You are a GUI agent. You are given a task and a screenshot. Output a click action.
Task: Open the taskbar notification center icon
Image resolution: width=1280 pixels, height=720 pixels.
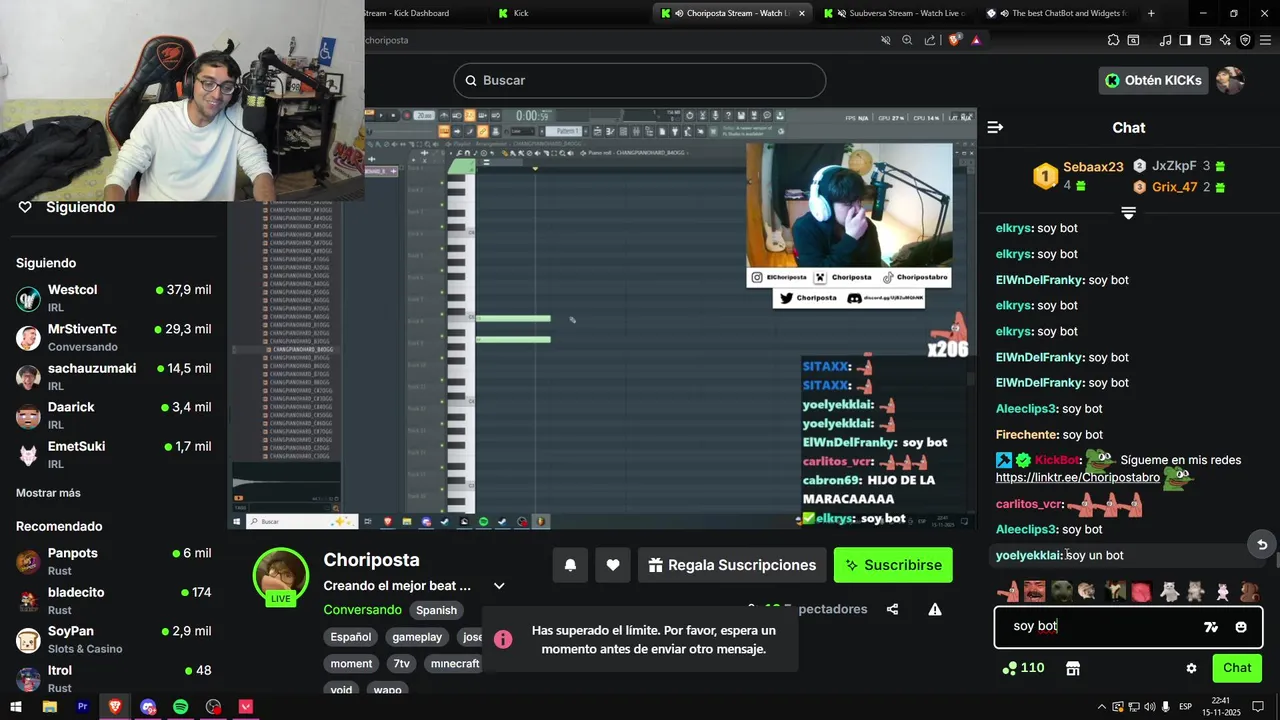pos(1257,706)
